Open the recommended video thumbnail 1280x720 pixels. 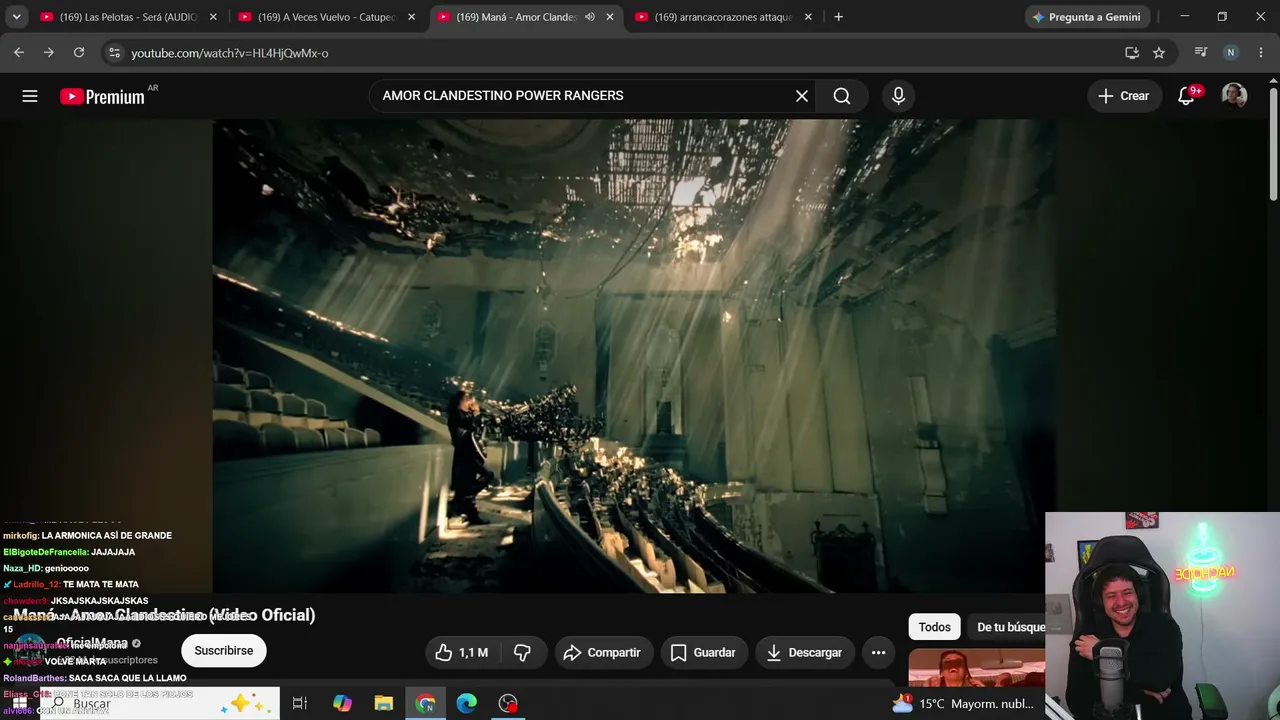976,668
